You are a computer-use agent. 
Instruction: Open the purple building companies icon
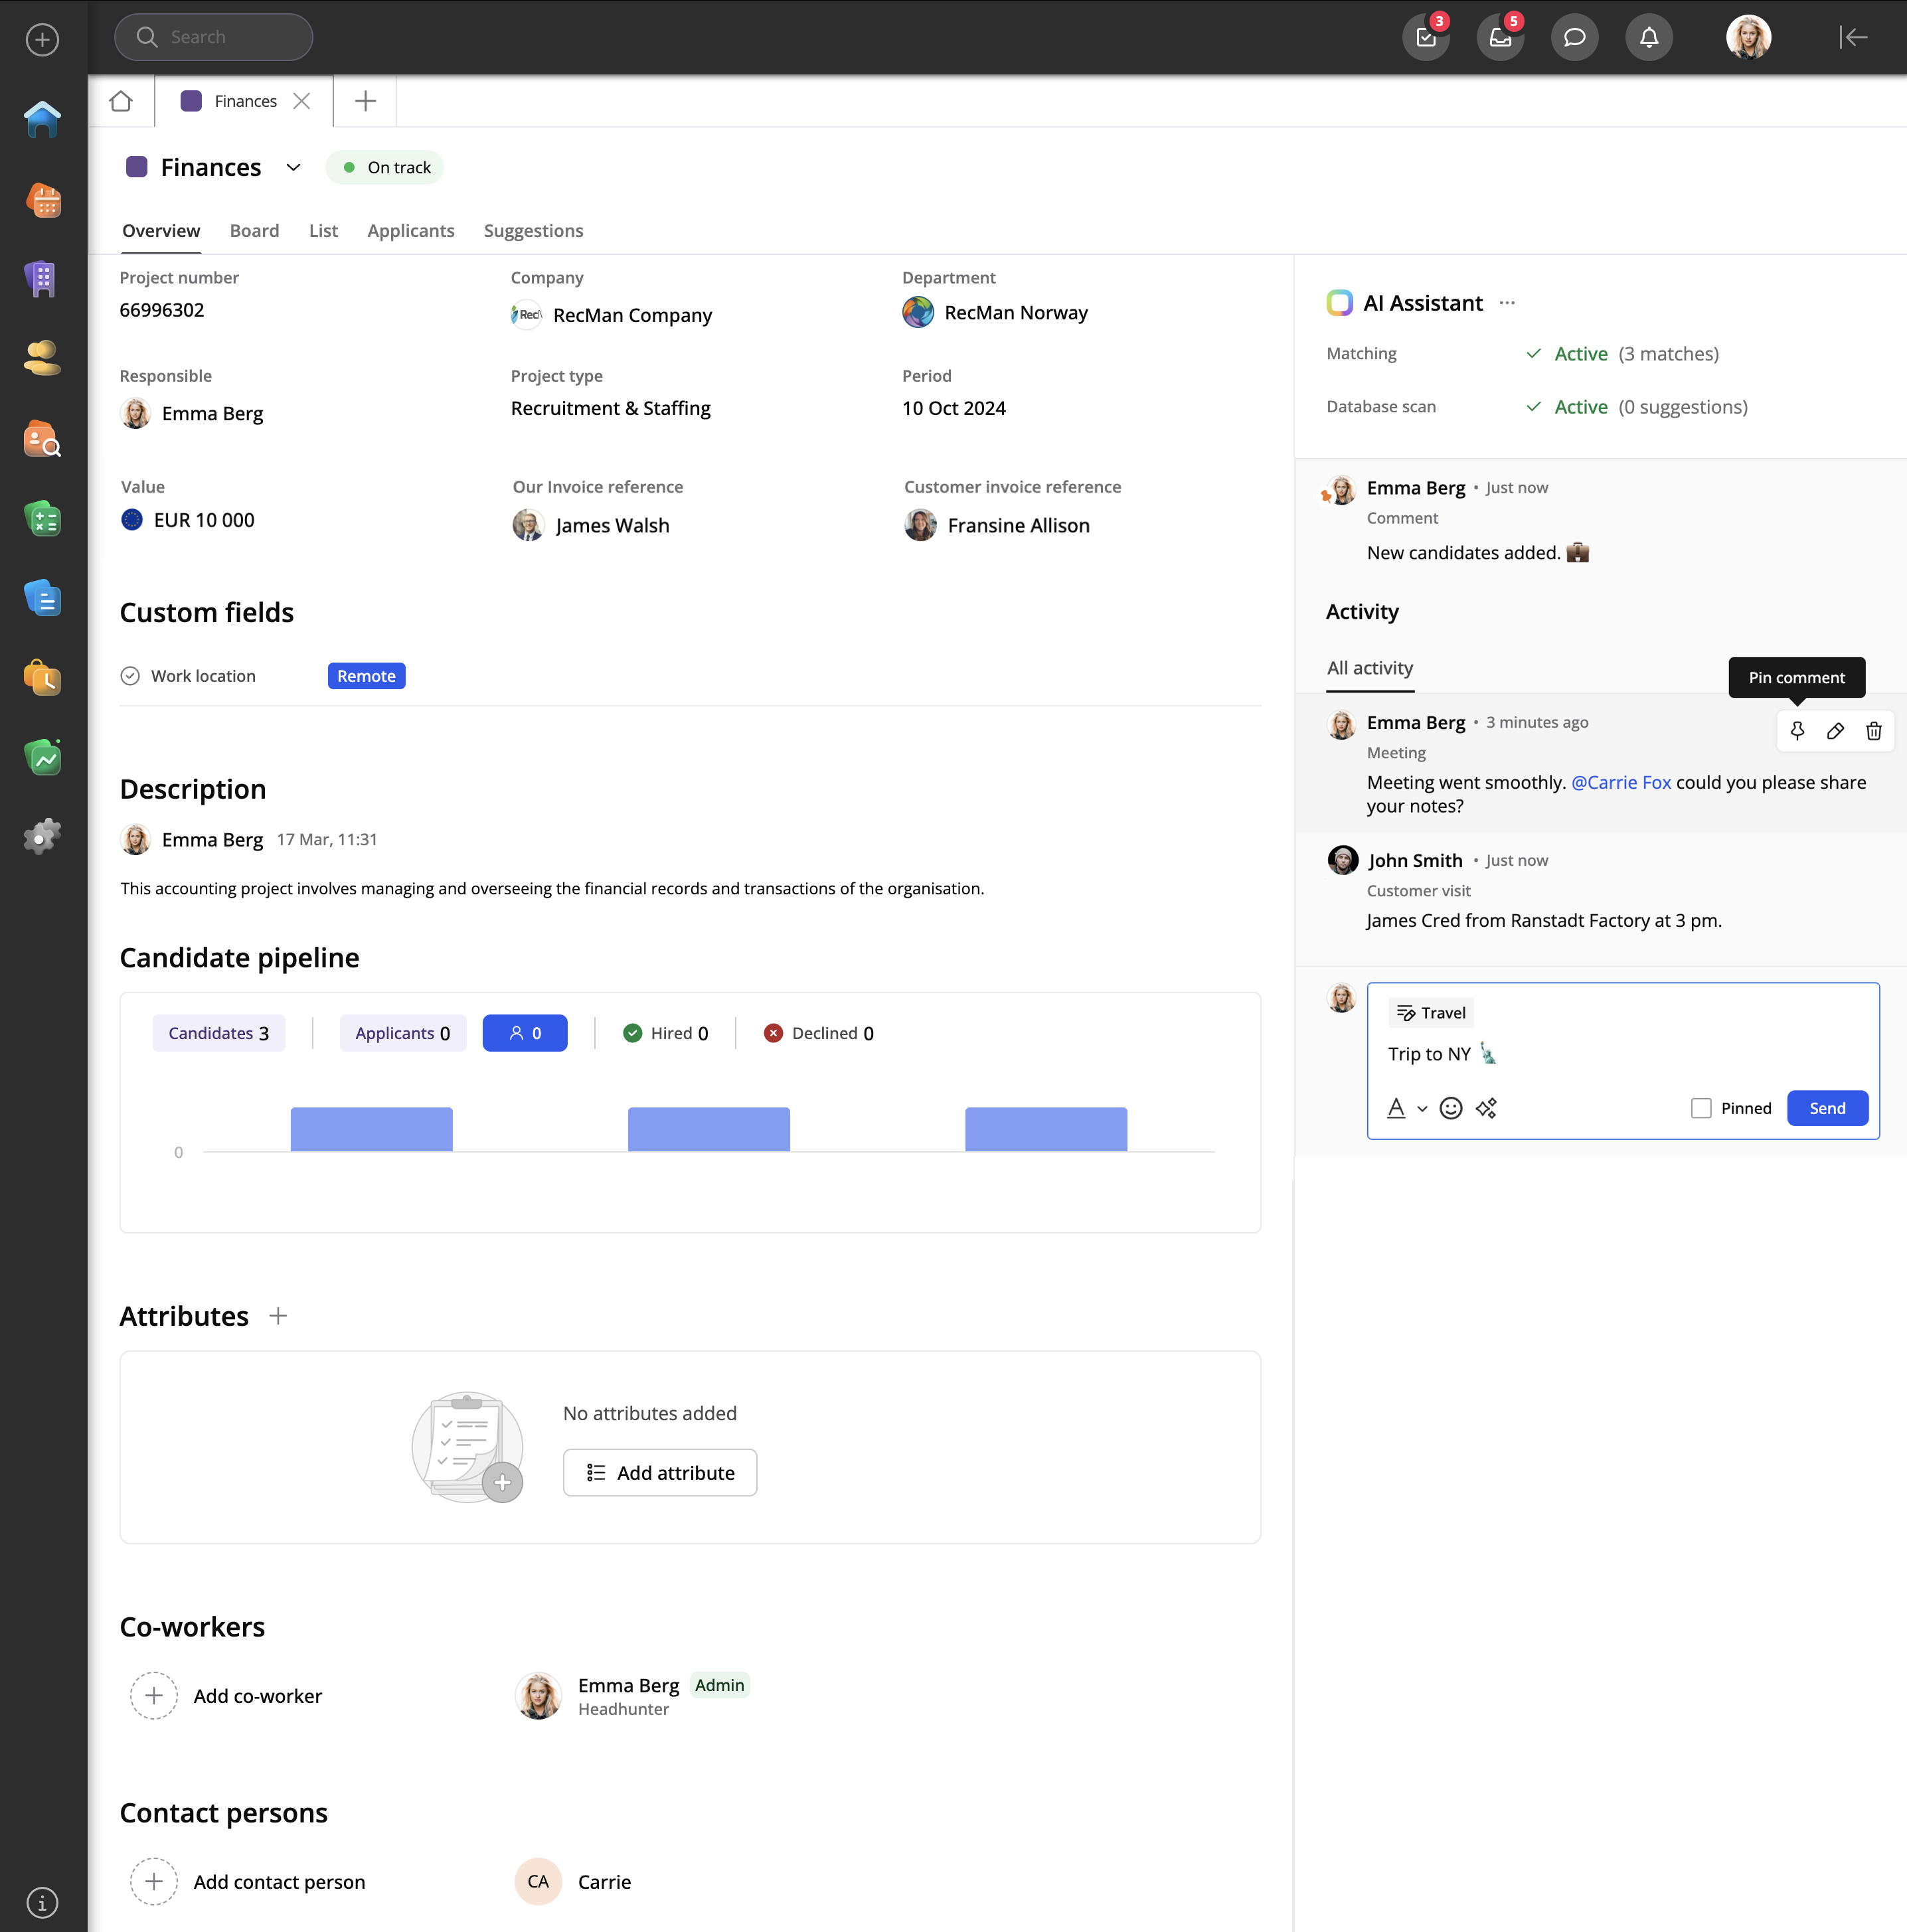tap(42, 279)
